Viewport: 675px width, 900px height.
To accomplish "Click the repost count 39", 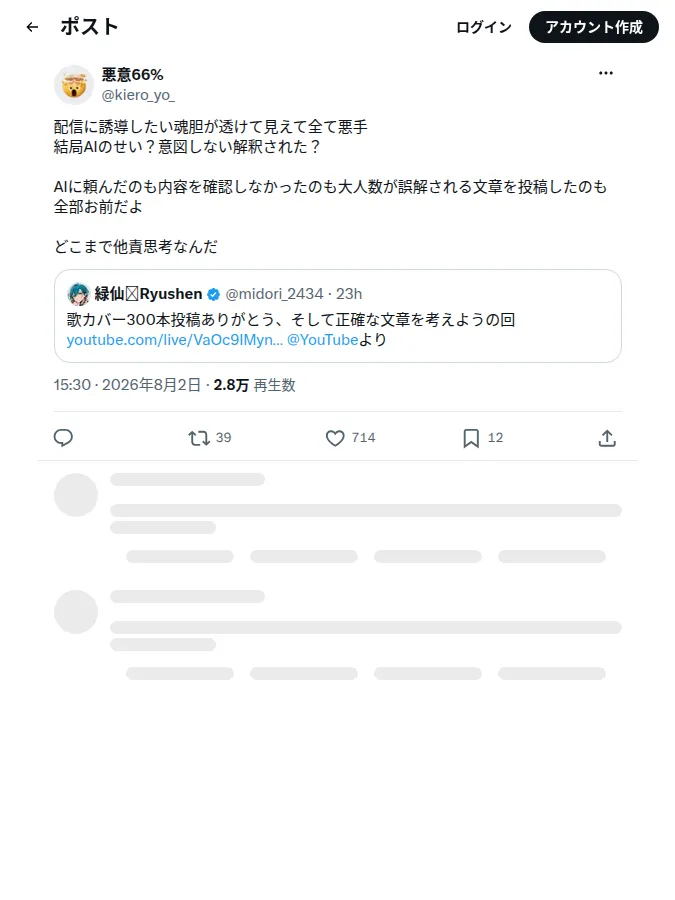I will [x=223, y=438].
